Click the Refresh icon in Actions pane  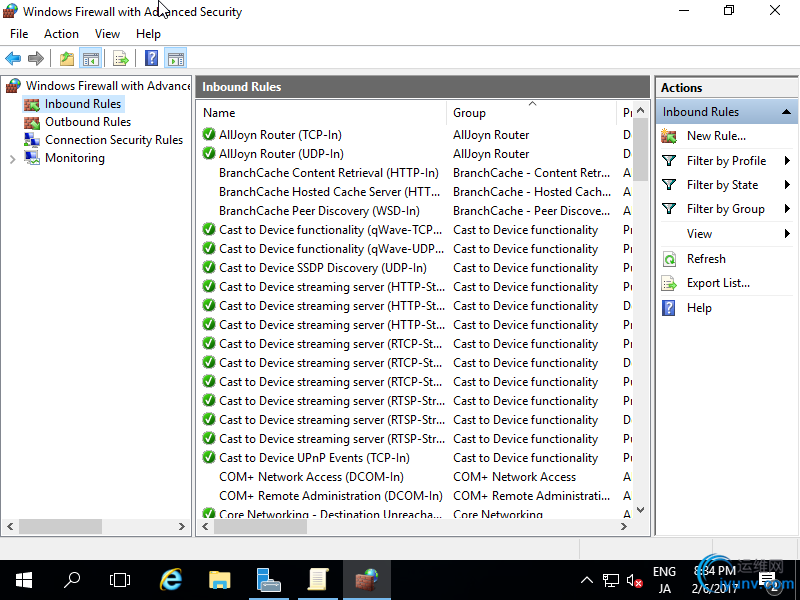point(669,259)
